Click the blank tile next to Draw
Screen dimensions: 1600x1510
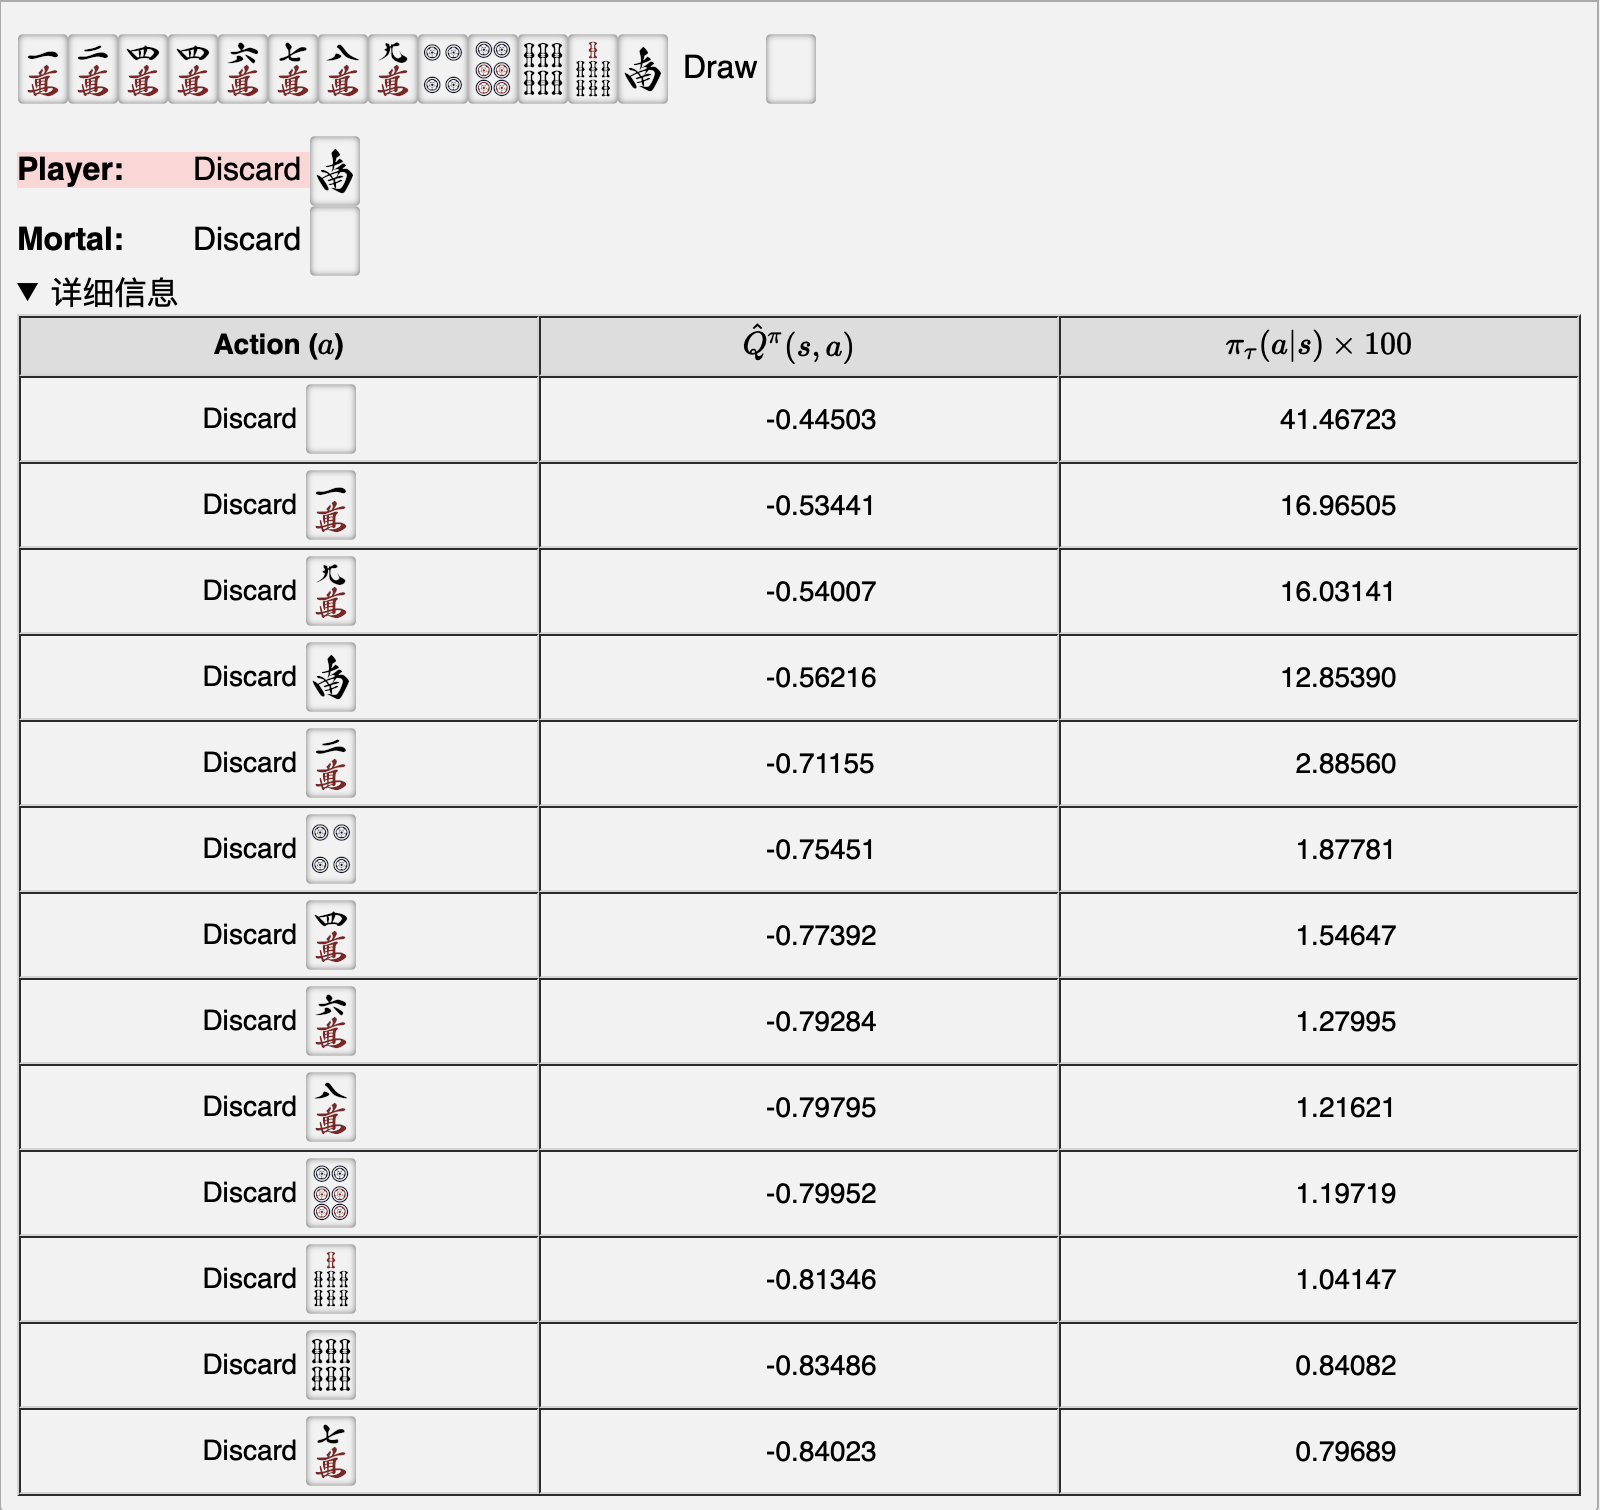(791, 69)
